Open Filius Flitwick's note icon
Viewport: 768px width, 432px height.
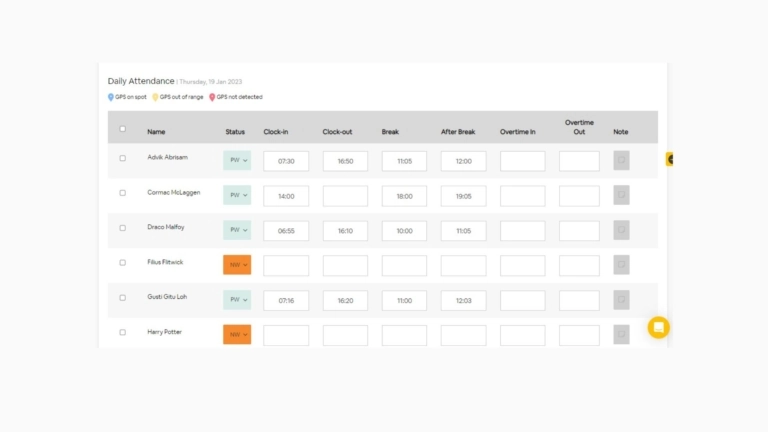[621, 265]
